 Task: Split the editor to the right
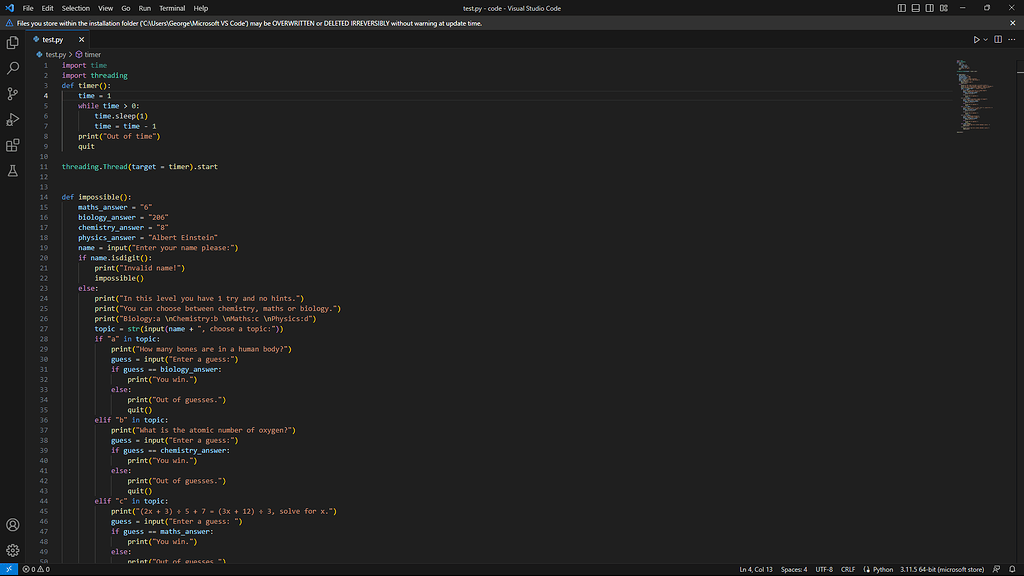click(998, 40)
